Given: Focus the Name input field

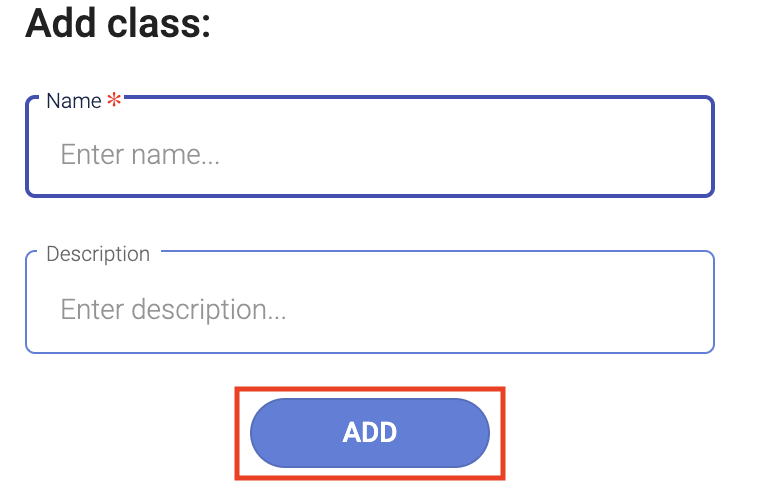Looking at the screenshot, I should (x=369, y=155).
